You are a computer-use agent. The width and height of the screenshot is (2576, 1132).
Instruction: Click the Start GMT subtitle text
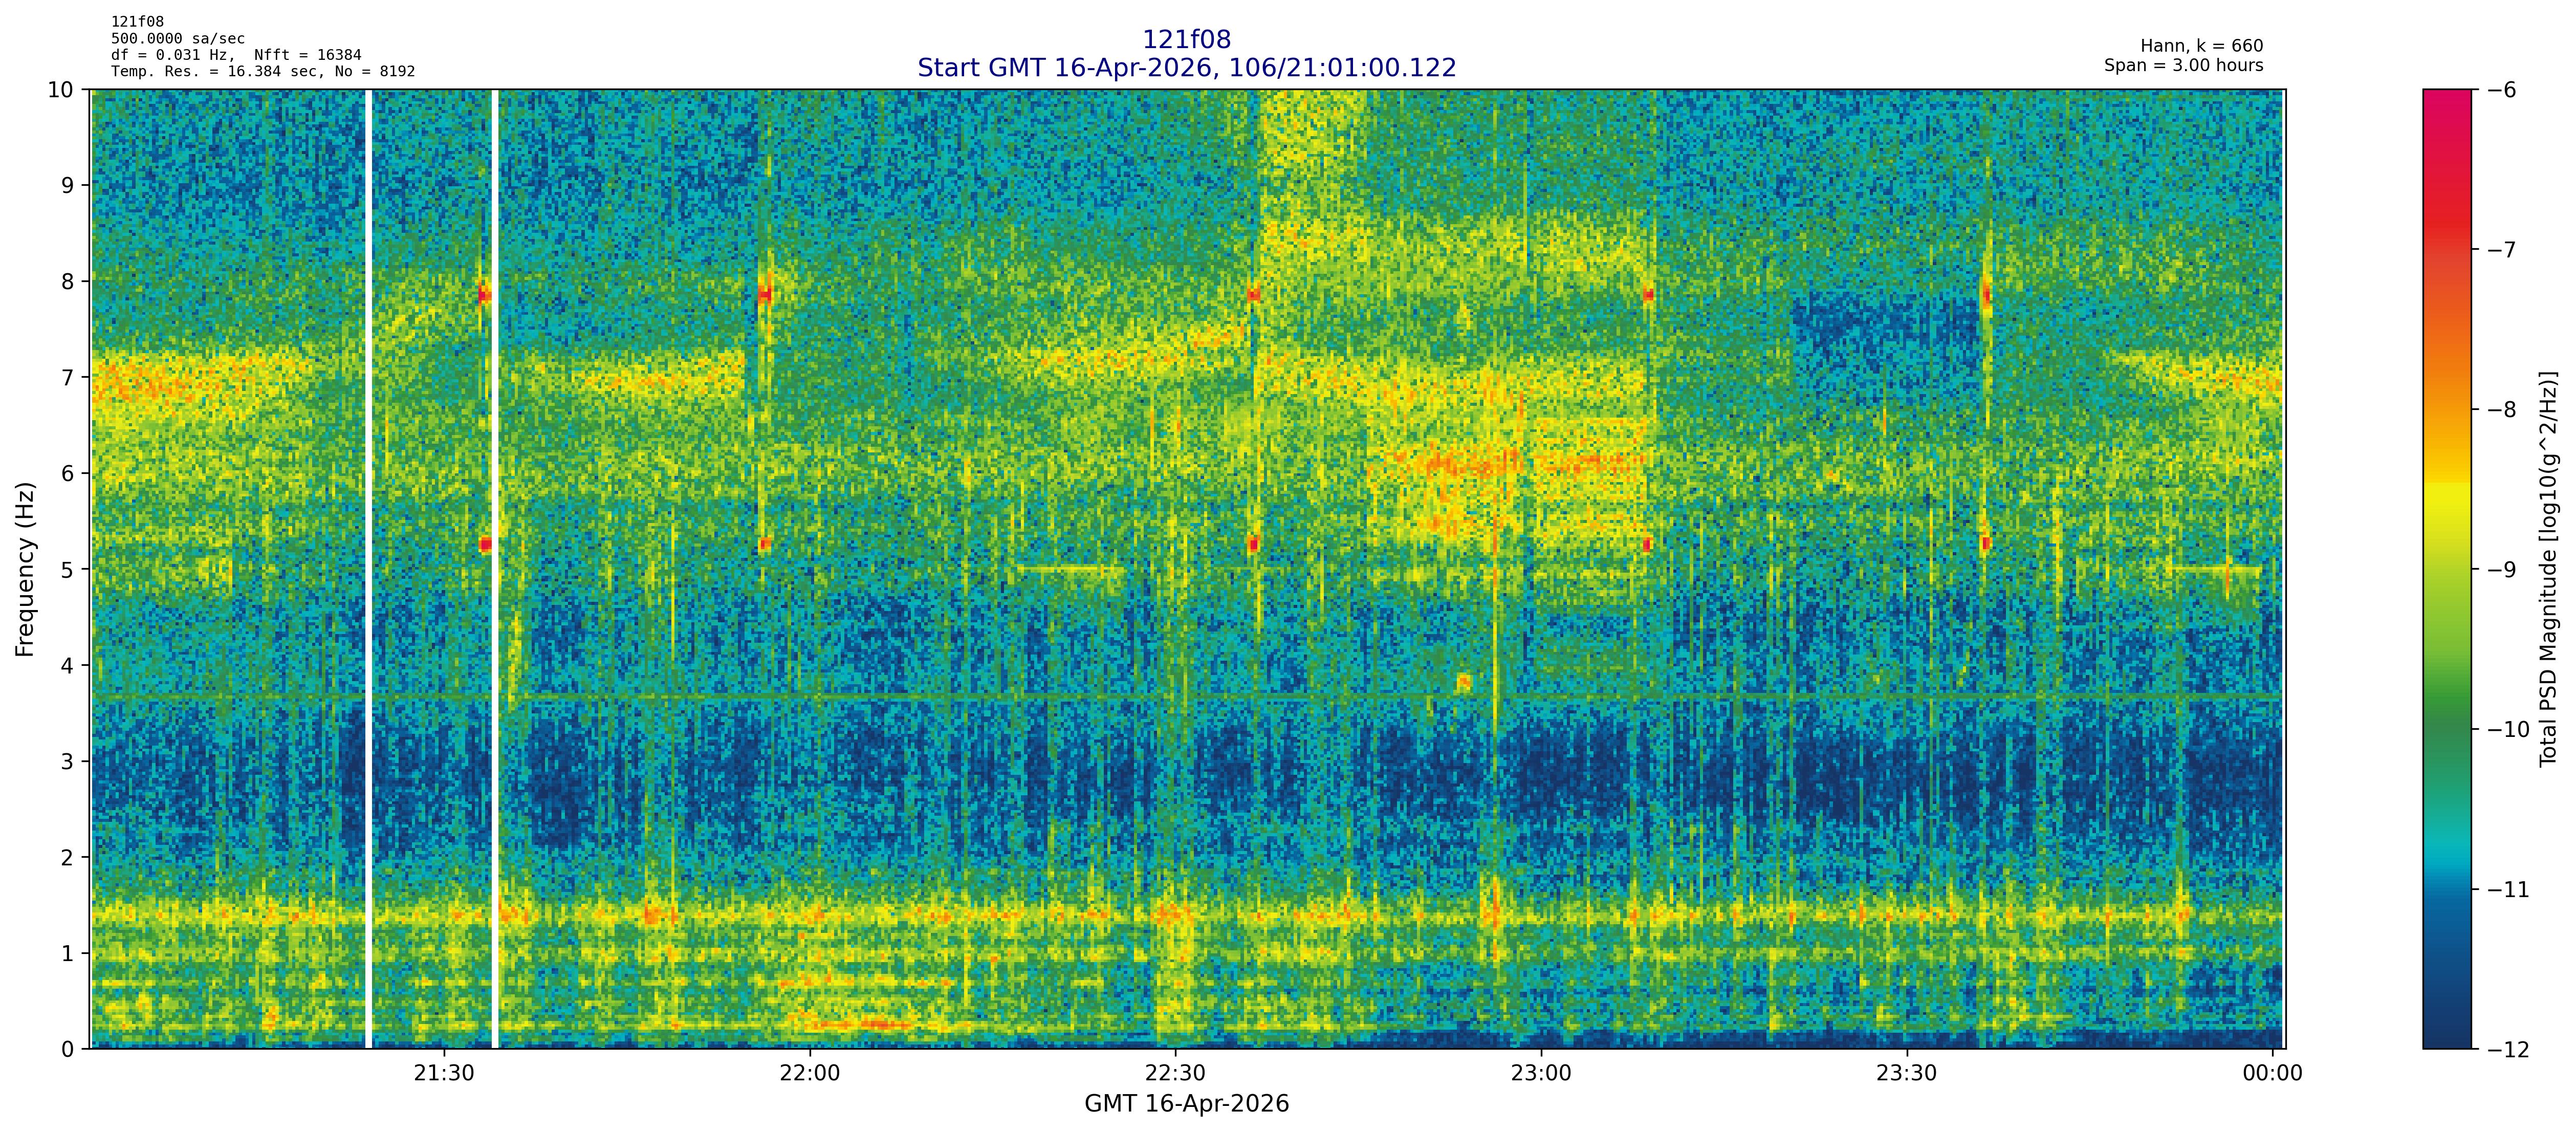click(1186, 68)
